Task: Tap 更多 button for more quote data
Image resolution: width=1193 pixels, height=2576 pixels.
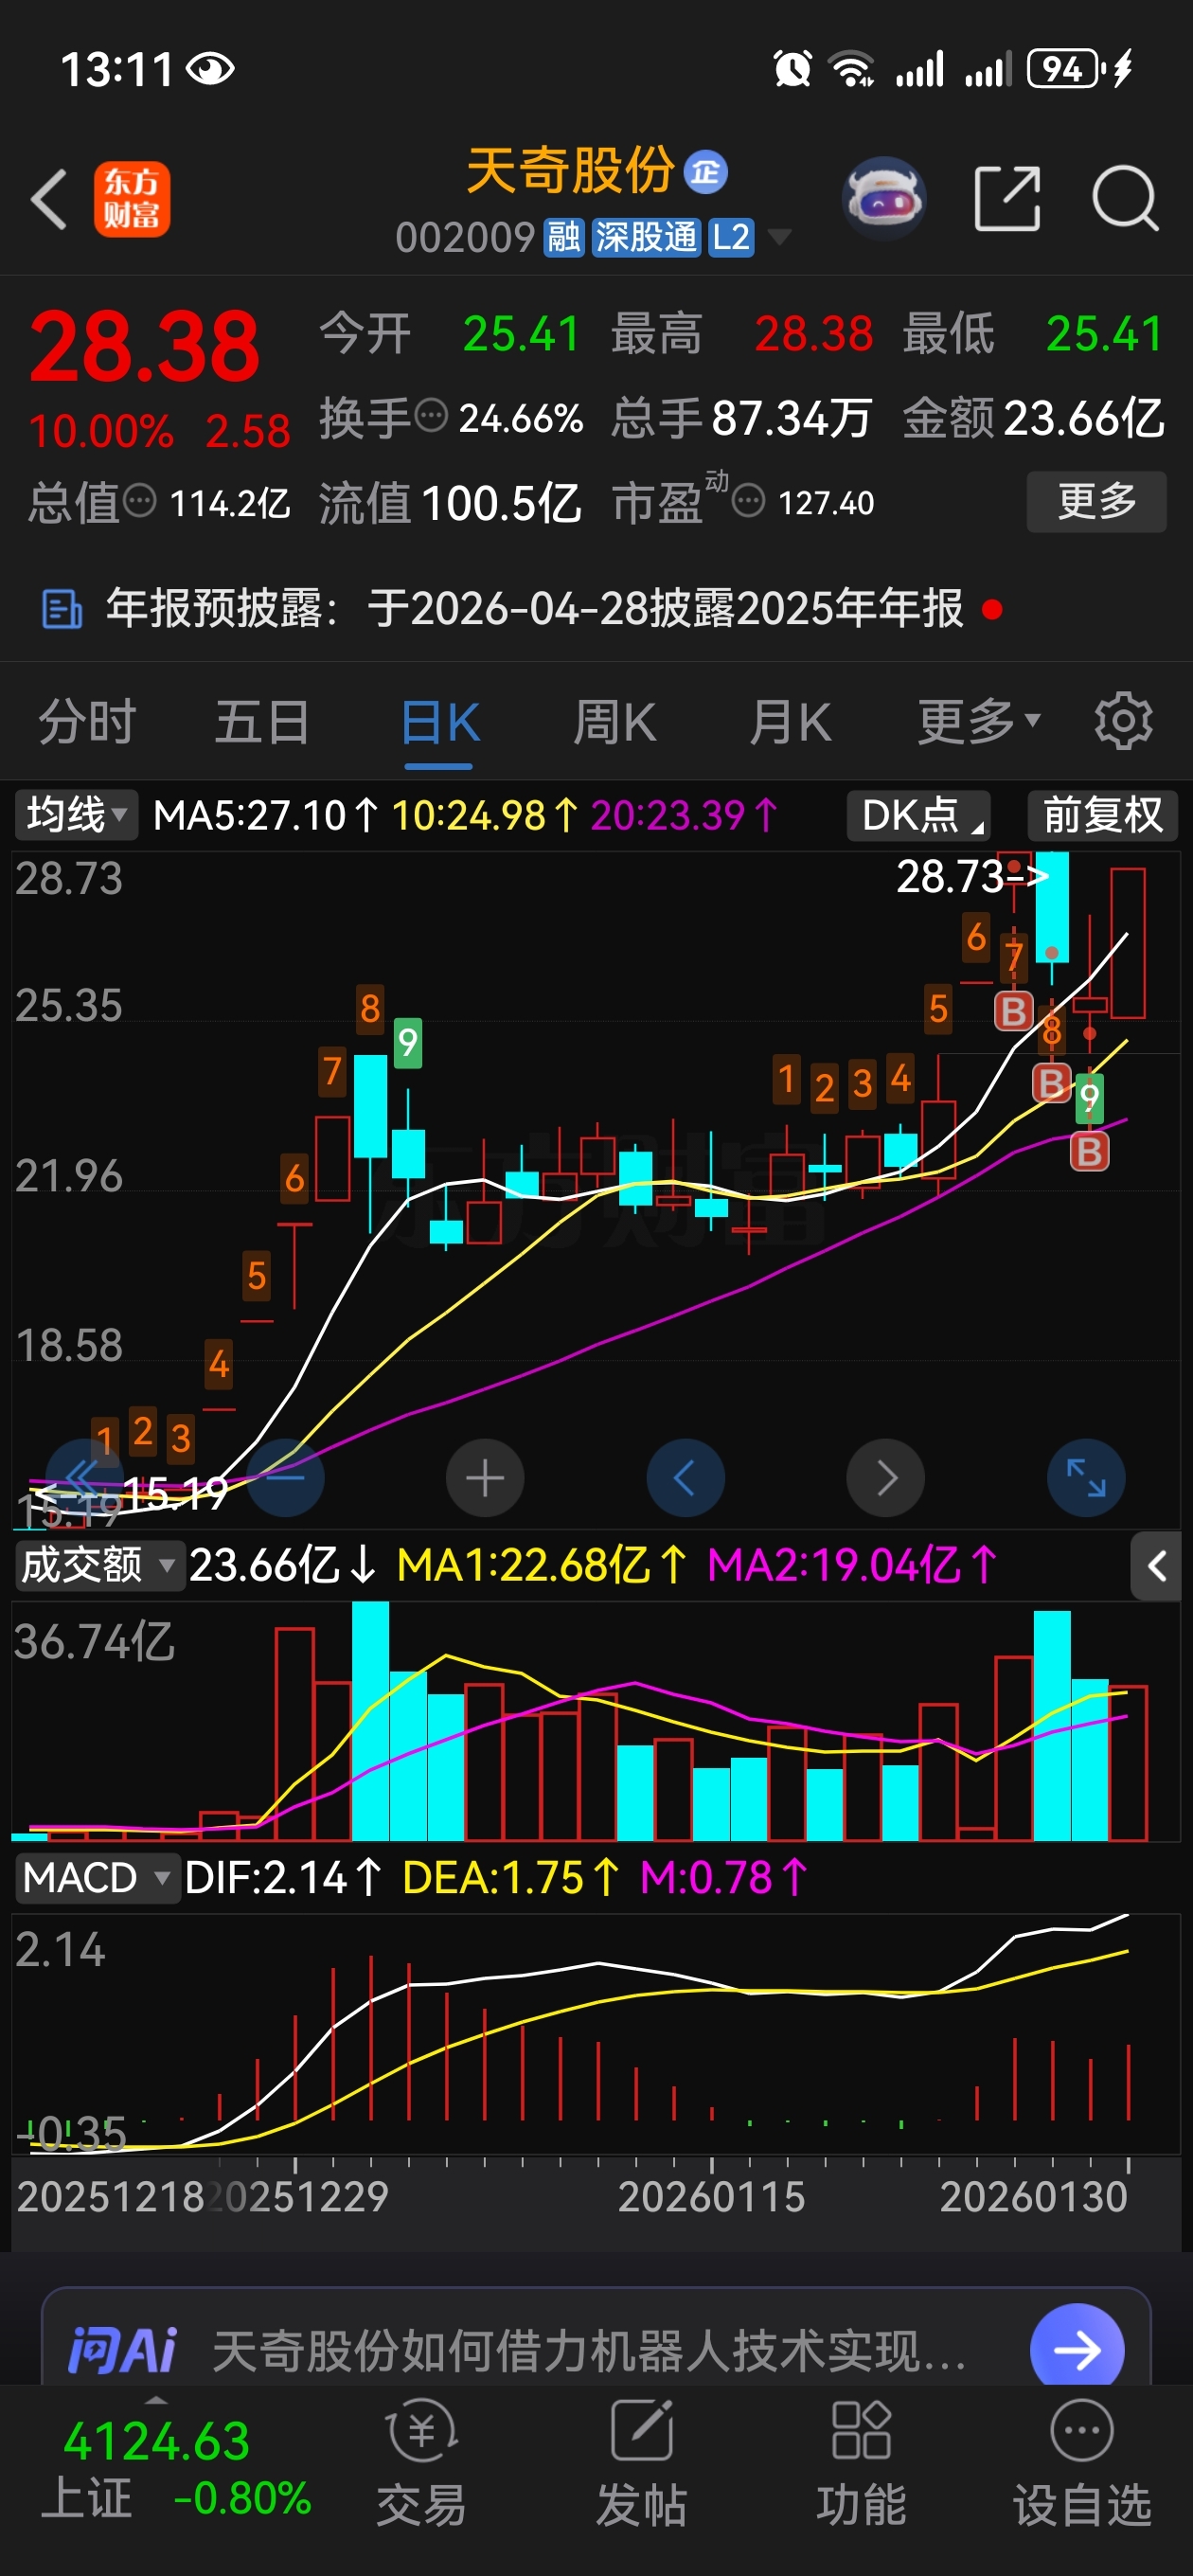Action: coord(1097,501)
